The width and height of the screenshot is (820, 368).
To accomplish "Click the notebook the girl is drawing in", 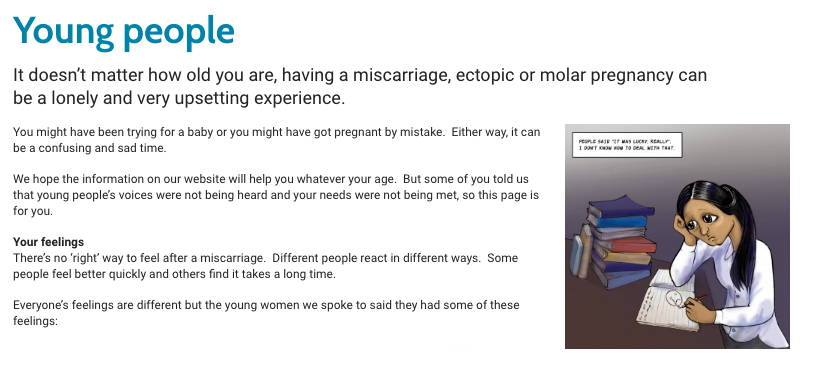I will click(x=668, y=300).
